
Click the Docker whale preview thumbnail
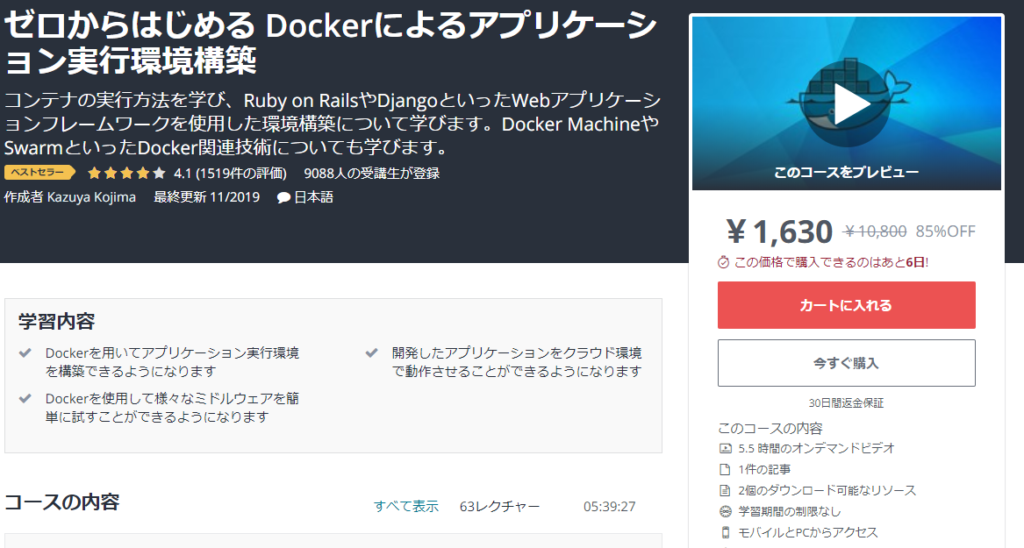click(846, 103)
